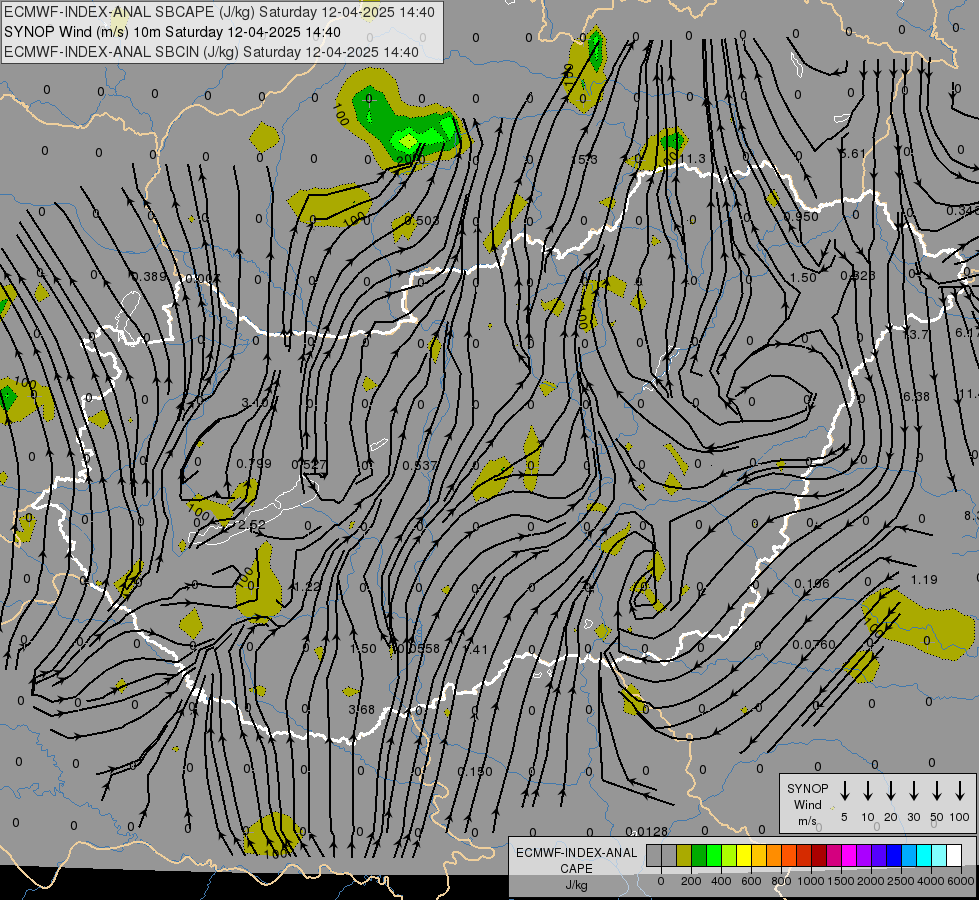Pick the bright cyan swatch after the 4000 tick
The width and height of the screenshot is (979, 900).
pyautogui.click(x=938, y=855)
